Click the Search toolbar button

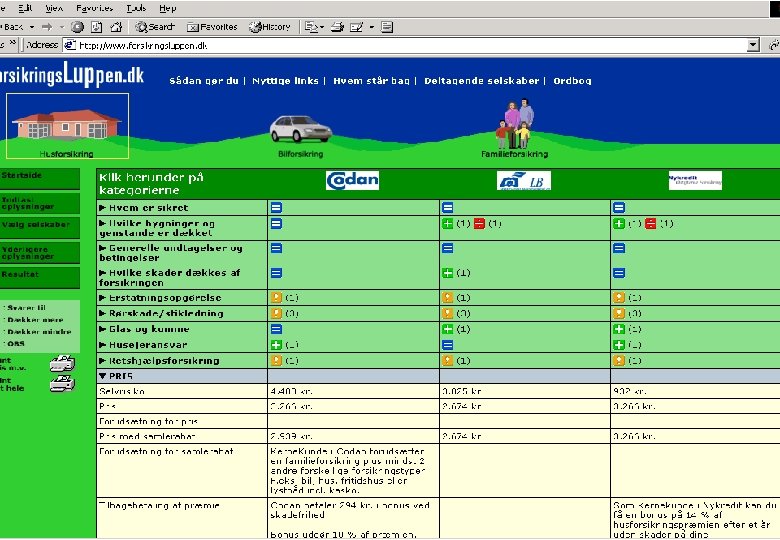pos(155,27)
